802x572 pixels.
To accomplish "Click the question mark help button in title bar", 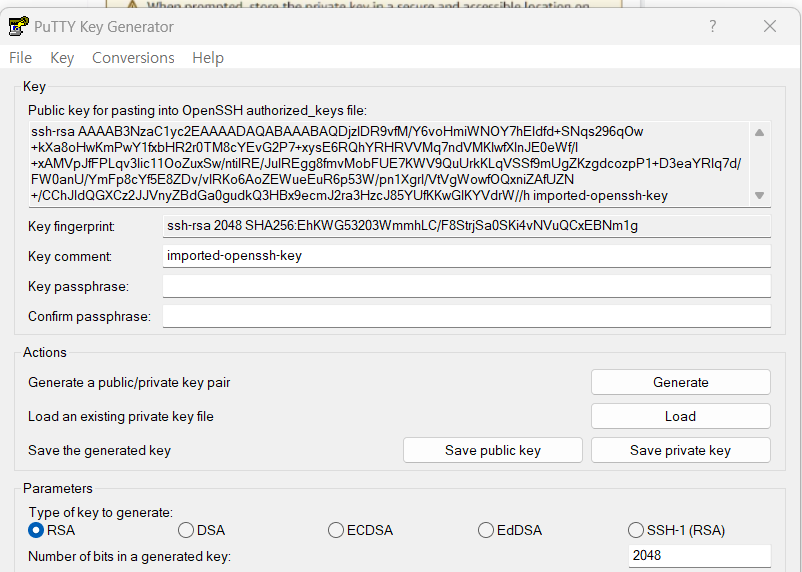I will (x=712, y=26).
